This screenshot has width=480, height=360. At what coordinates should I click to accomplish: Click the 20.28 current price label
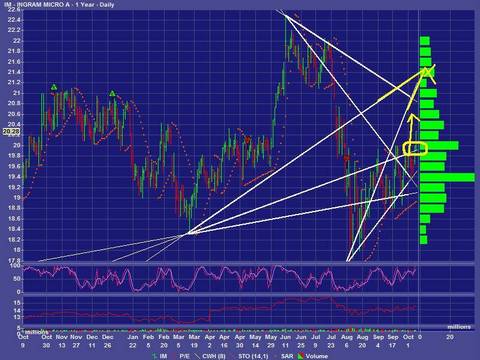11,132
